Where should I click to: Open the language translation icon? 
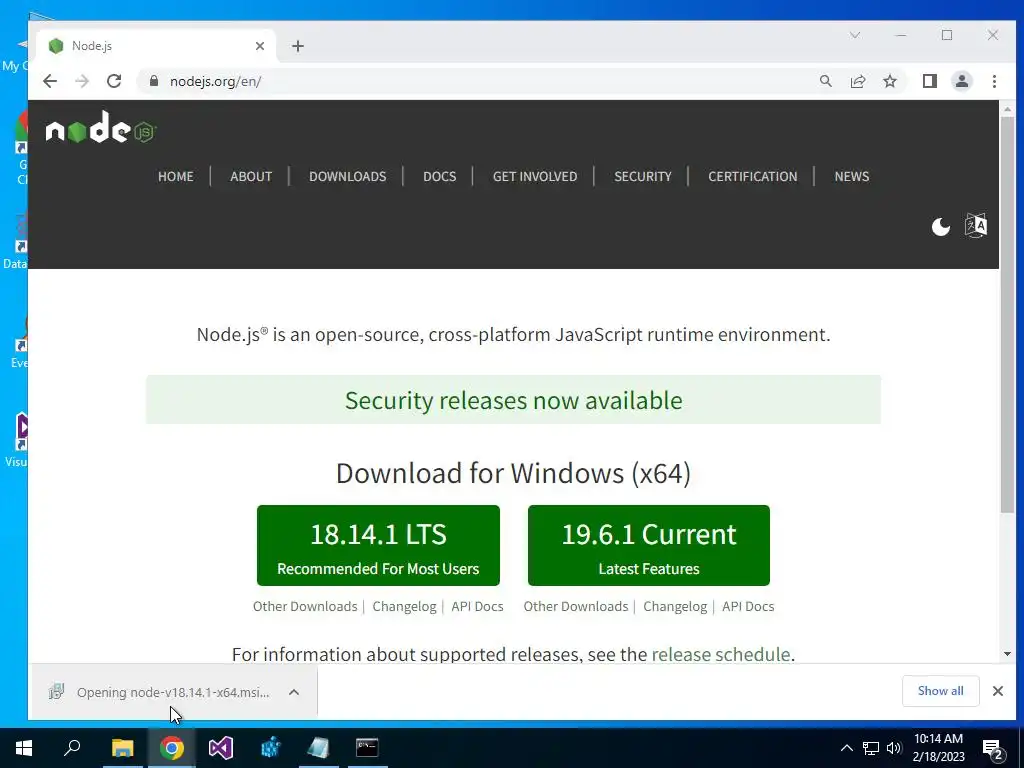coord(976,225)
